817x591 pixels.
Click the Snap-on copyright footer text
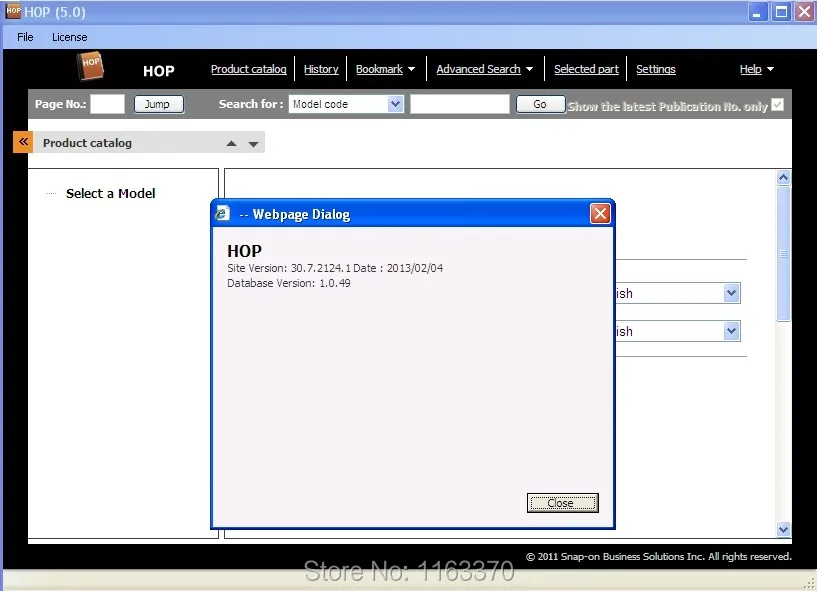click(x=659, y=557)
